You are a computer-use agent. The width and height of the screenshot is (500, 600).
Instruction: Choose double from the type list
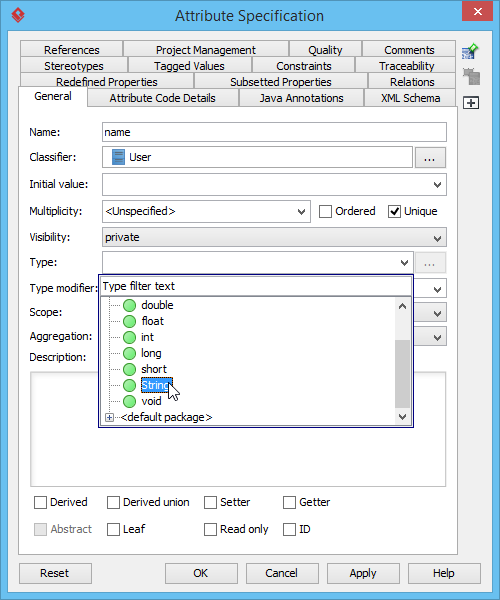coord(157,305)
